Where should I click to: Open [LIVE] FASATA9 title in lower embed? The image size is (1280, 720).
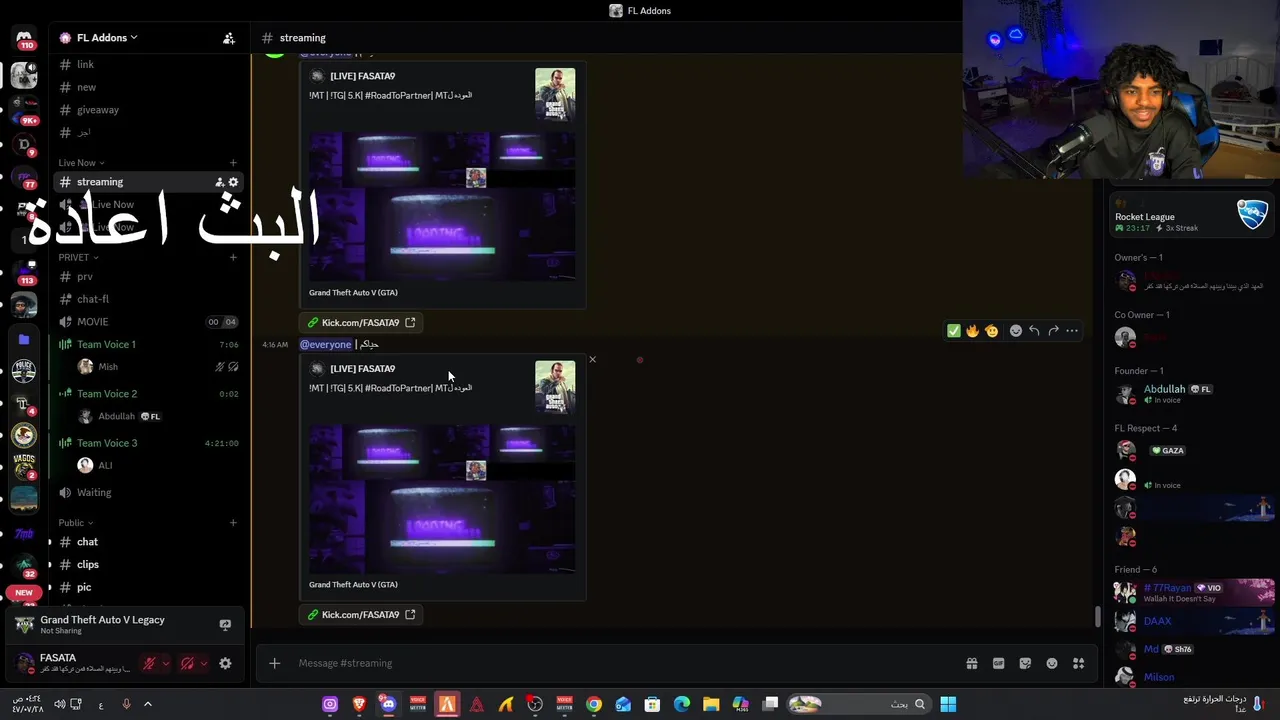pos(362,369)
